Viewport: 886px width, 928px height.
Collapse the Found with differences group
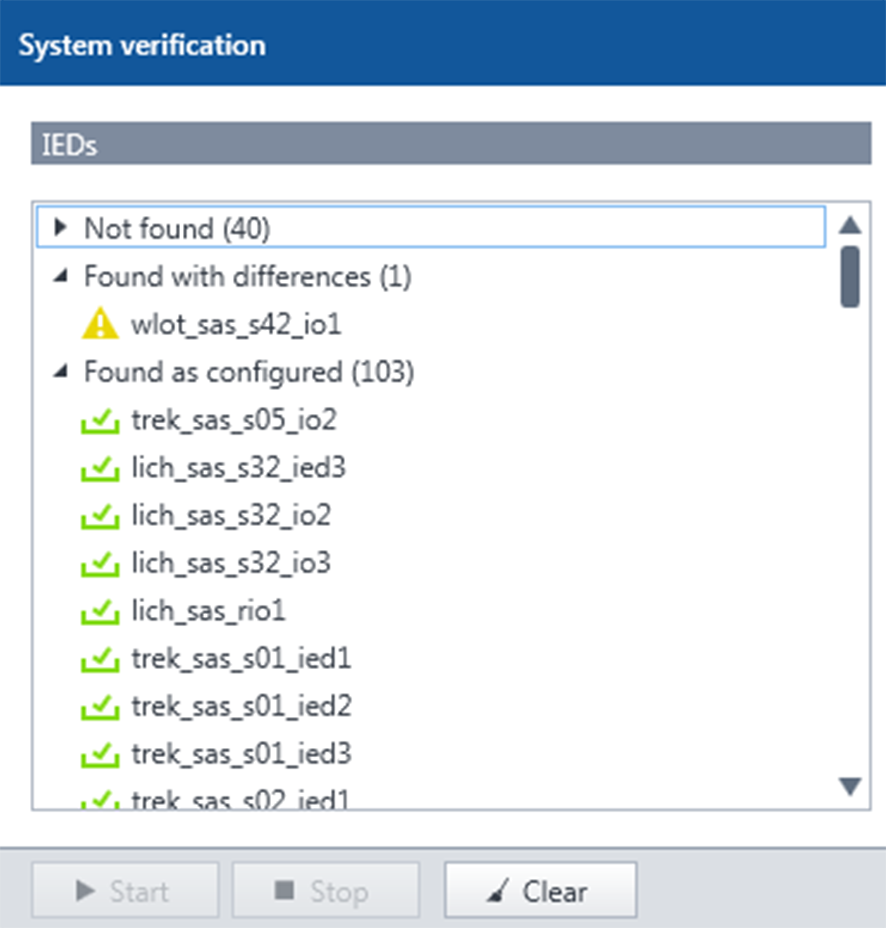click(x=61, y=276)
